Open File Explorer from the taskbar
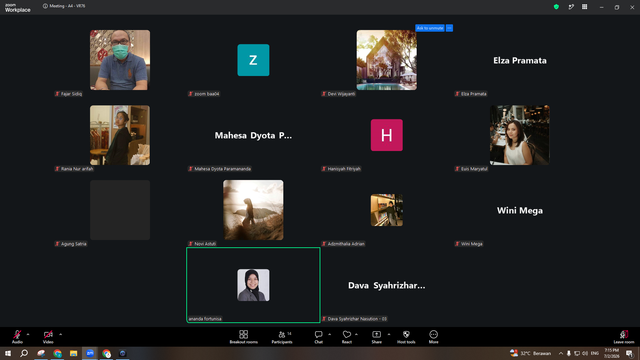 pos(73,353)
